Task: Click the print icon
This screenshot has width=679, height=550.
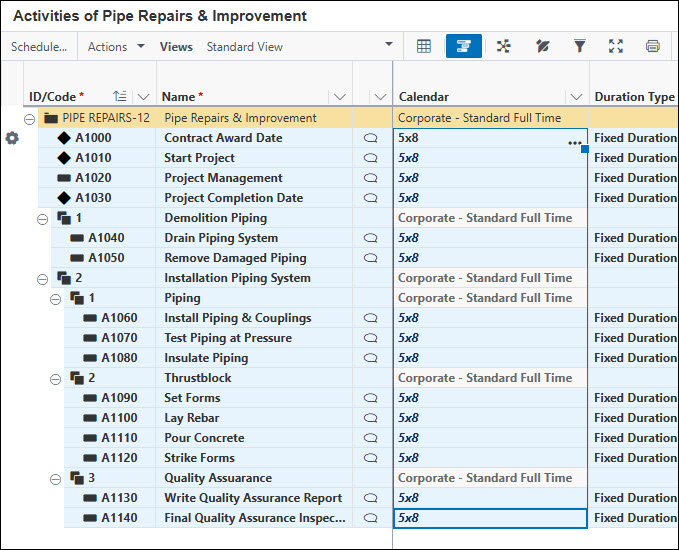Action: 653,46
